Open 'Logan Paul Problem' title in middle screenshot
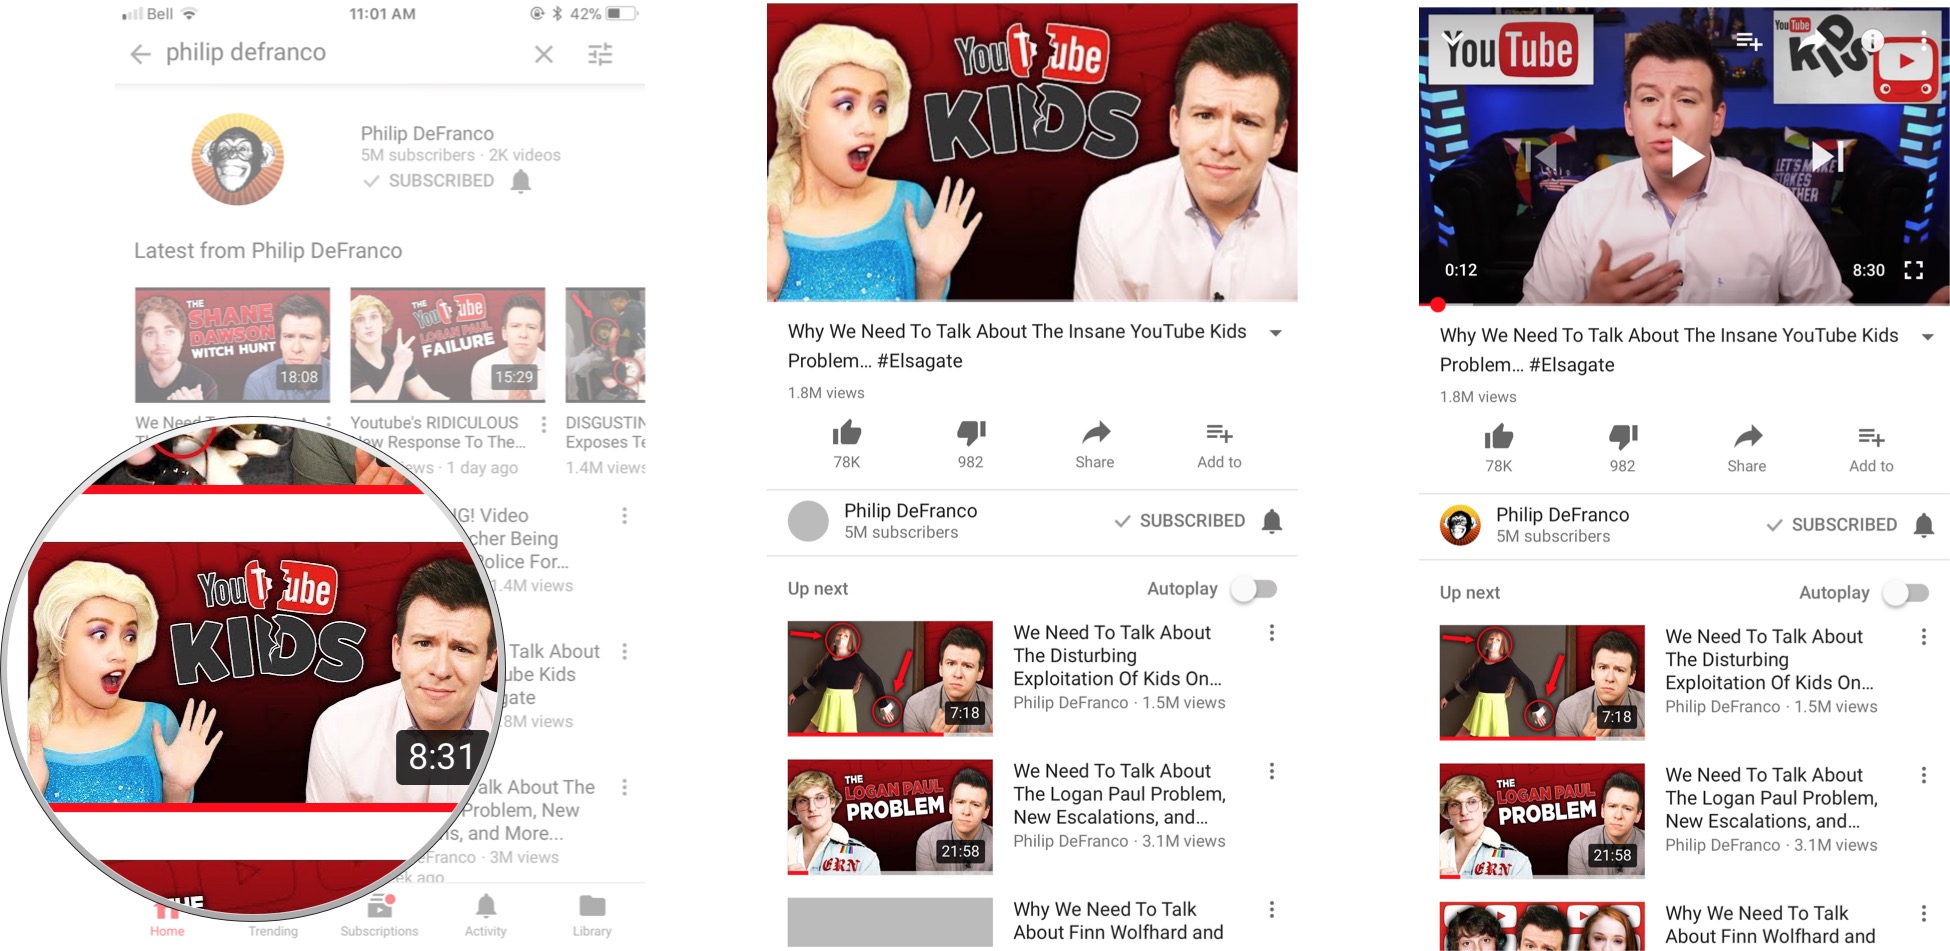 1119,794
